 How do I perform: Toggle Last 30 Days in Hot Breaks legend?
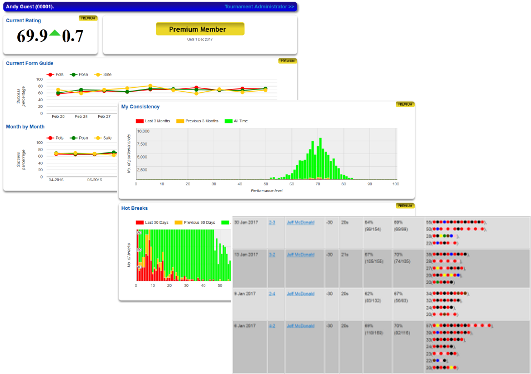tap(152, 223)
